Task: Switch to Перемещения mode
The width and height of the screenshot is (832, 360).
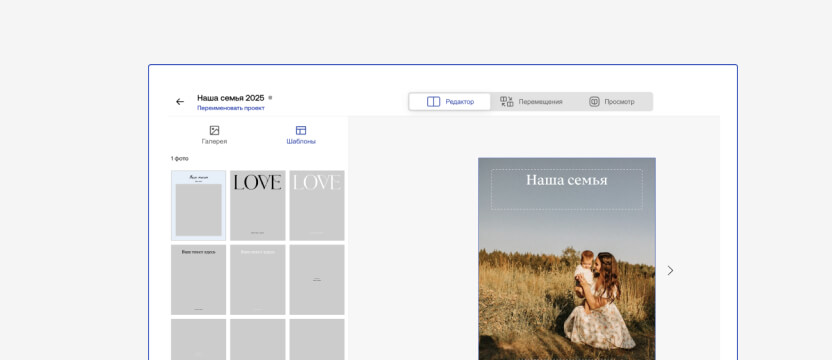Action: click(531, 101)
